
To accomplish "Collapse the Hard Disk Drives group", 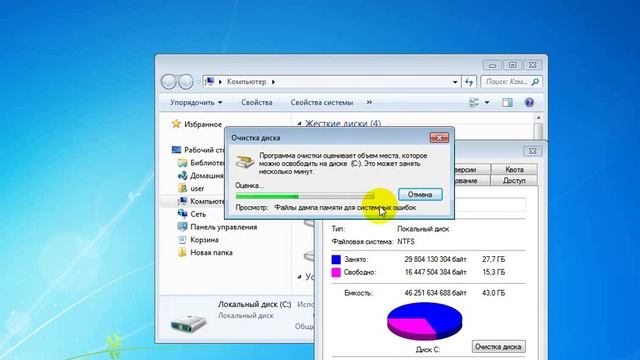I will (x=300, y=123).
